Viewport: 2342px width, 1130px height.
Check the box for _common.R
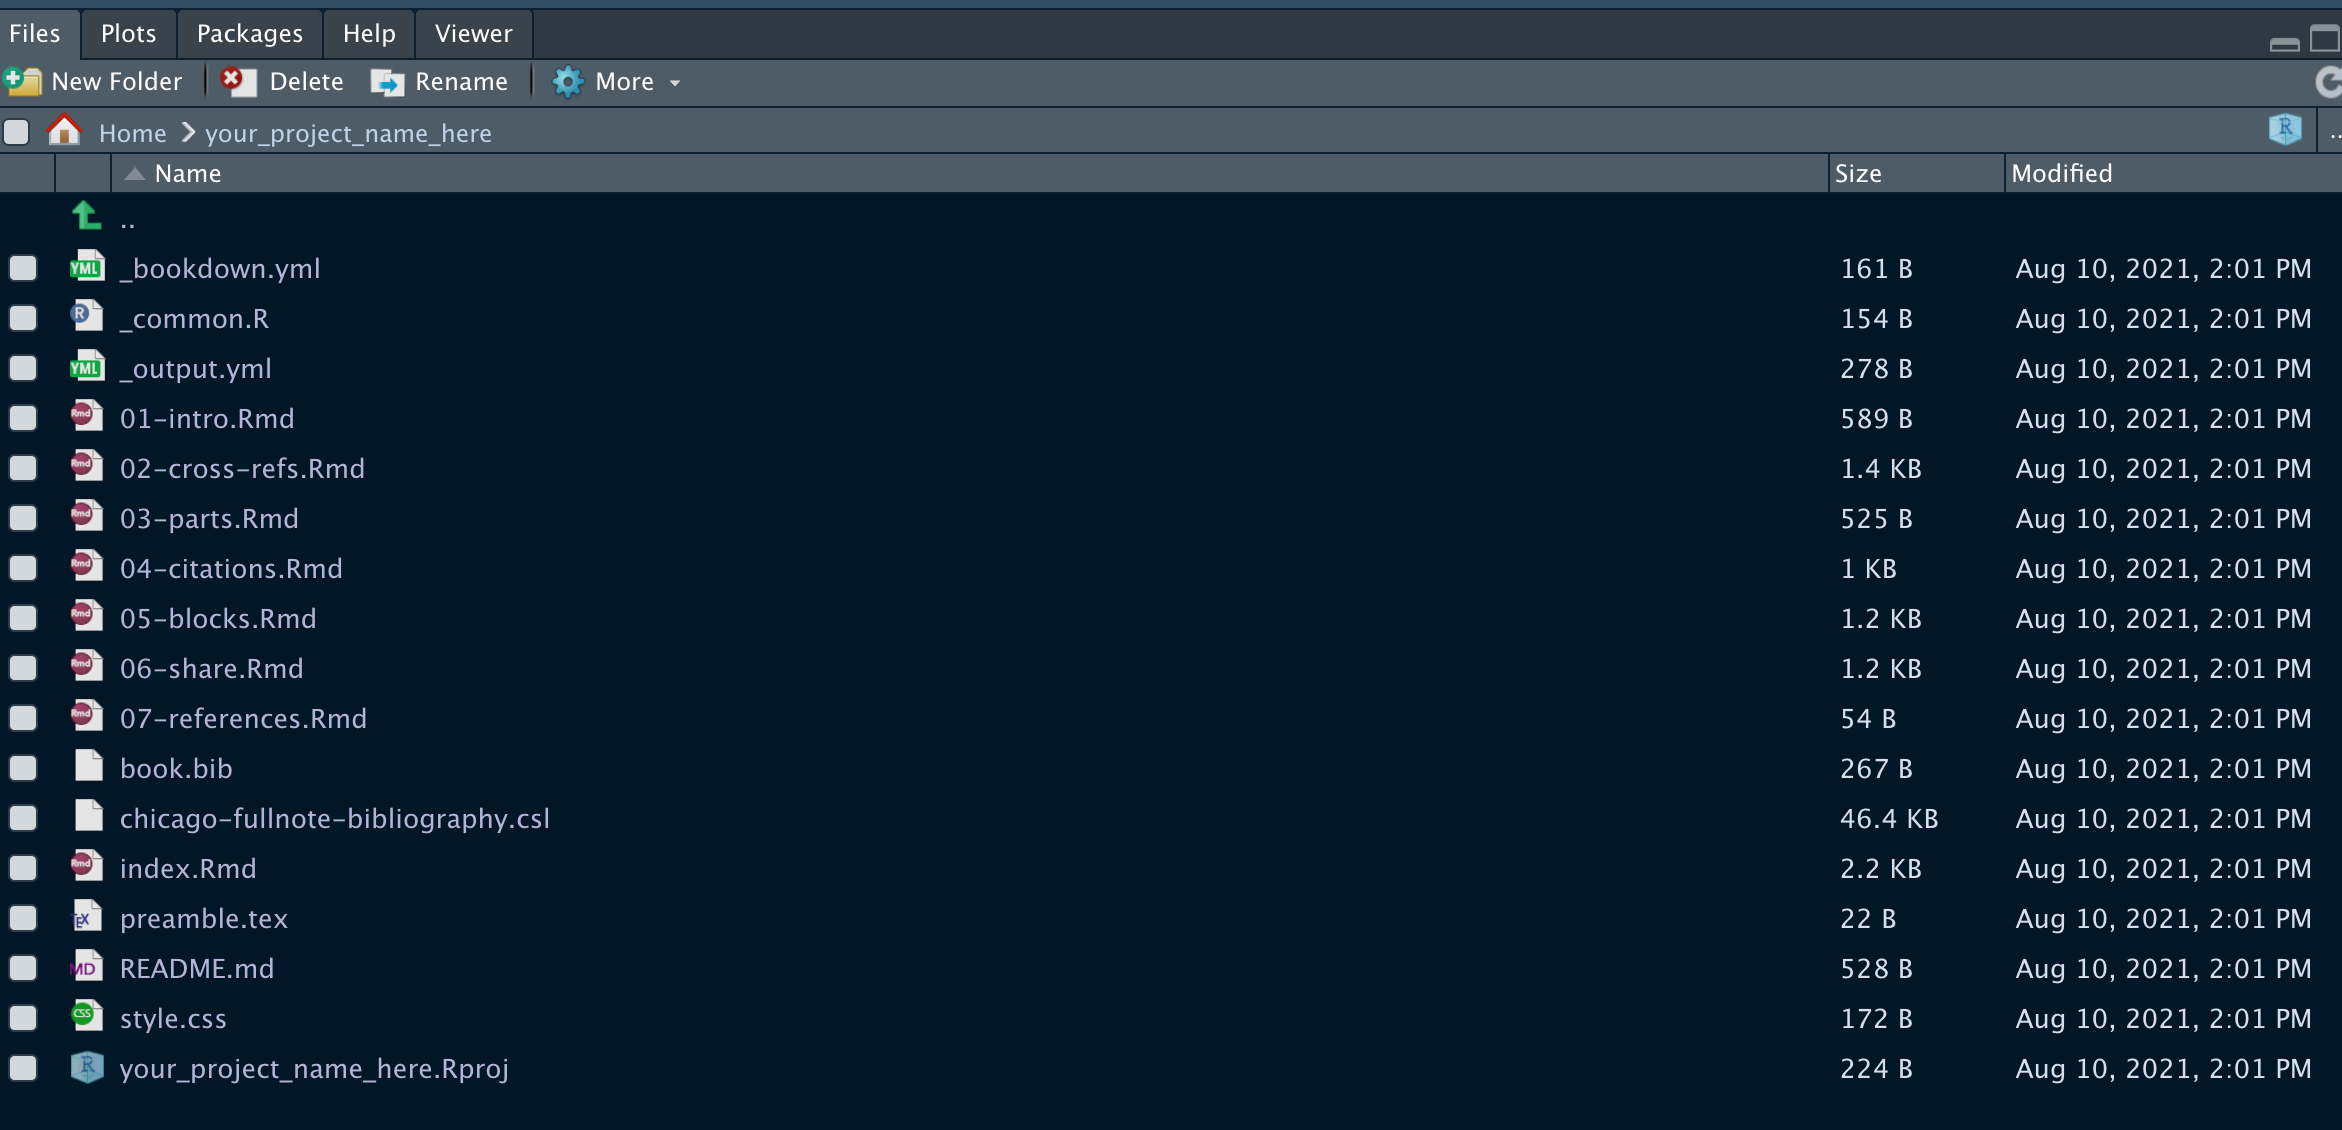[x=23, y=318]
